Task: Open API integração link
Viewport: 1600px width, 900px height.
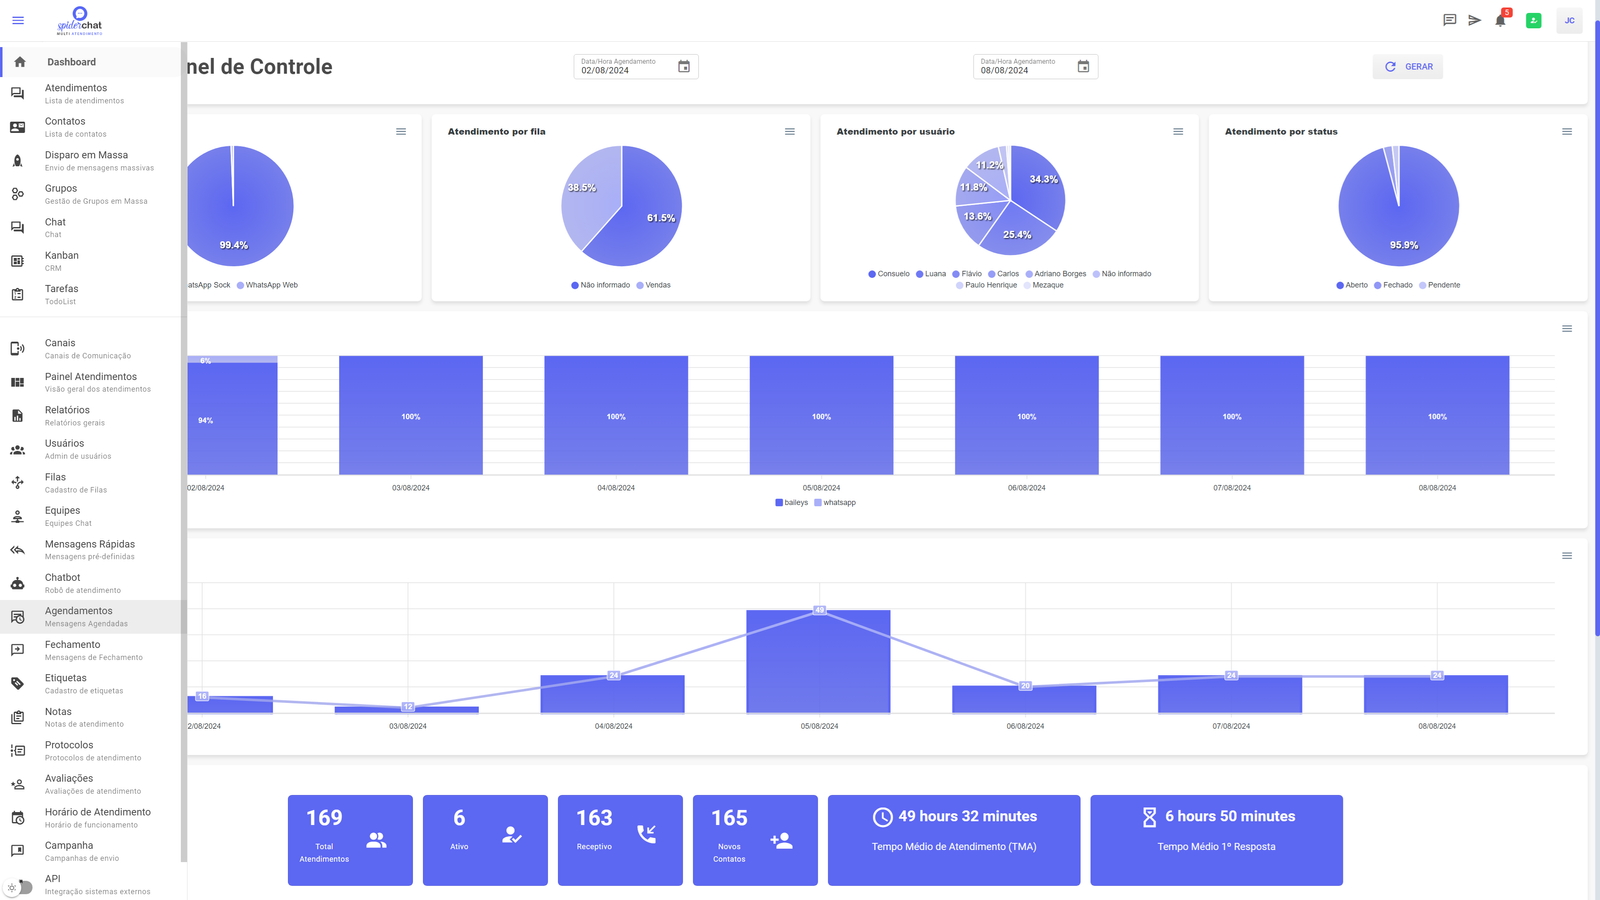Action: click(x=91, y=884)
